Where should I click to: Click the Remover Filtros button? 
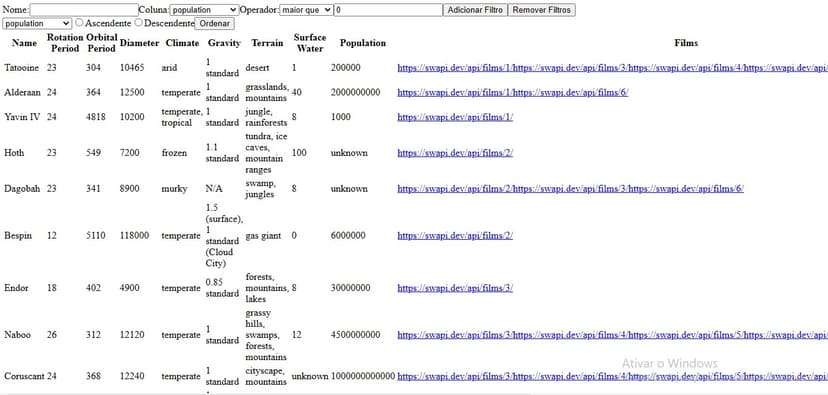541,10
